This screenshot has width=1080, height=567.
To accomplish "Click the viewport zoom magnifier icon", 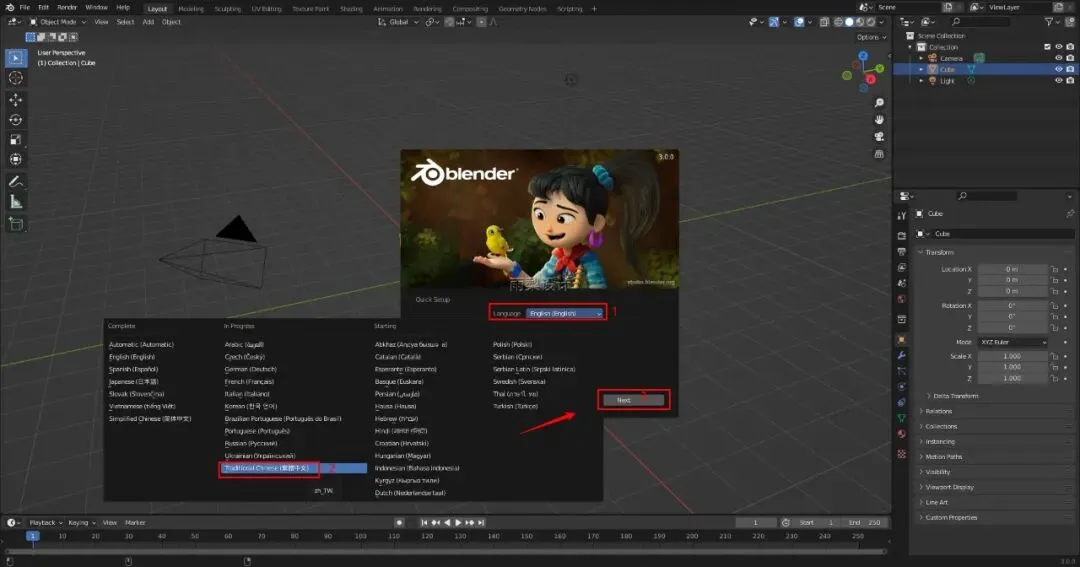I will point(879,103).
